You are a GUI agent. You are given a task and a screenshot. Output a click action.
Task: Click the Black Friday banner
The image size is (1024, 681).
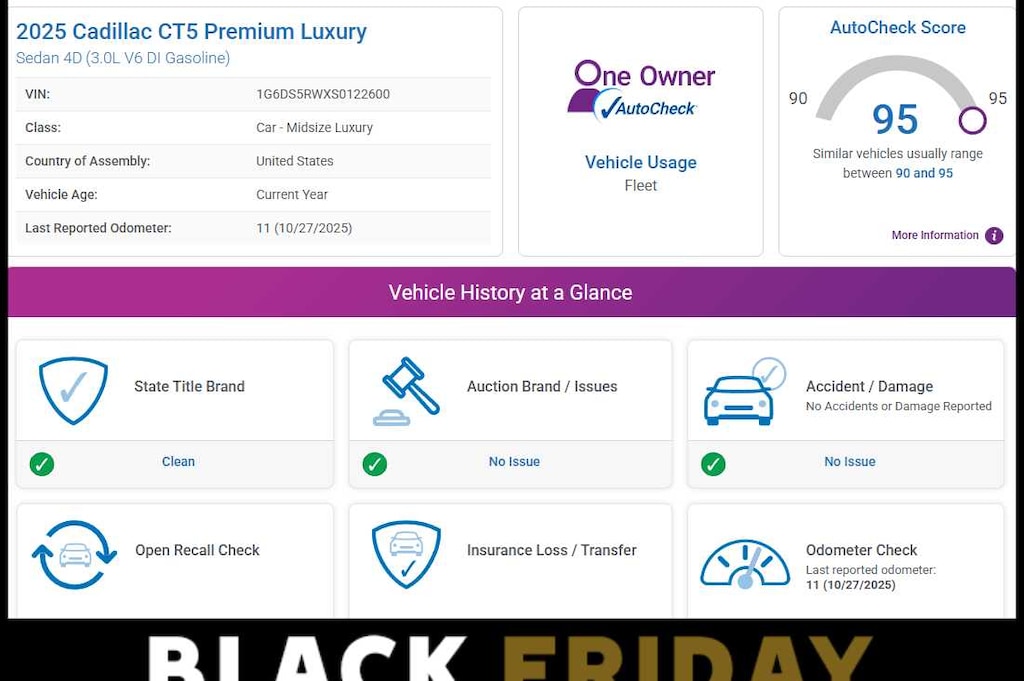click(511, 655)
